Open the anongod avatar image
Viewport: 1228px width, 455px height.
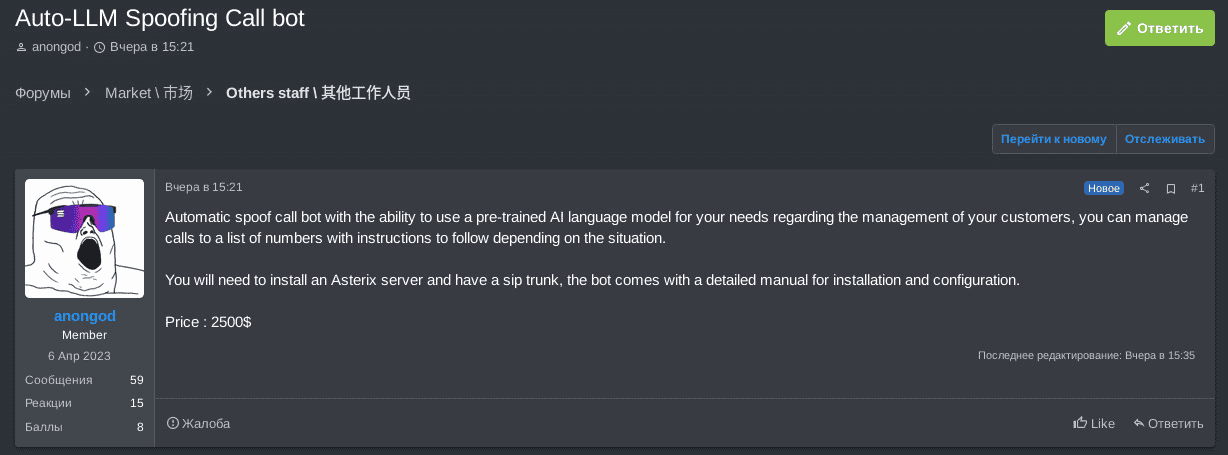click(85, 238)
